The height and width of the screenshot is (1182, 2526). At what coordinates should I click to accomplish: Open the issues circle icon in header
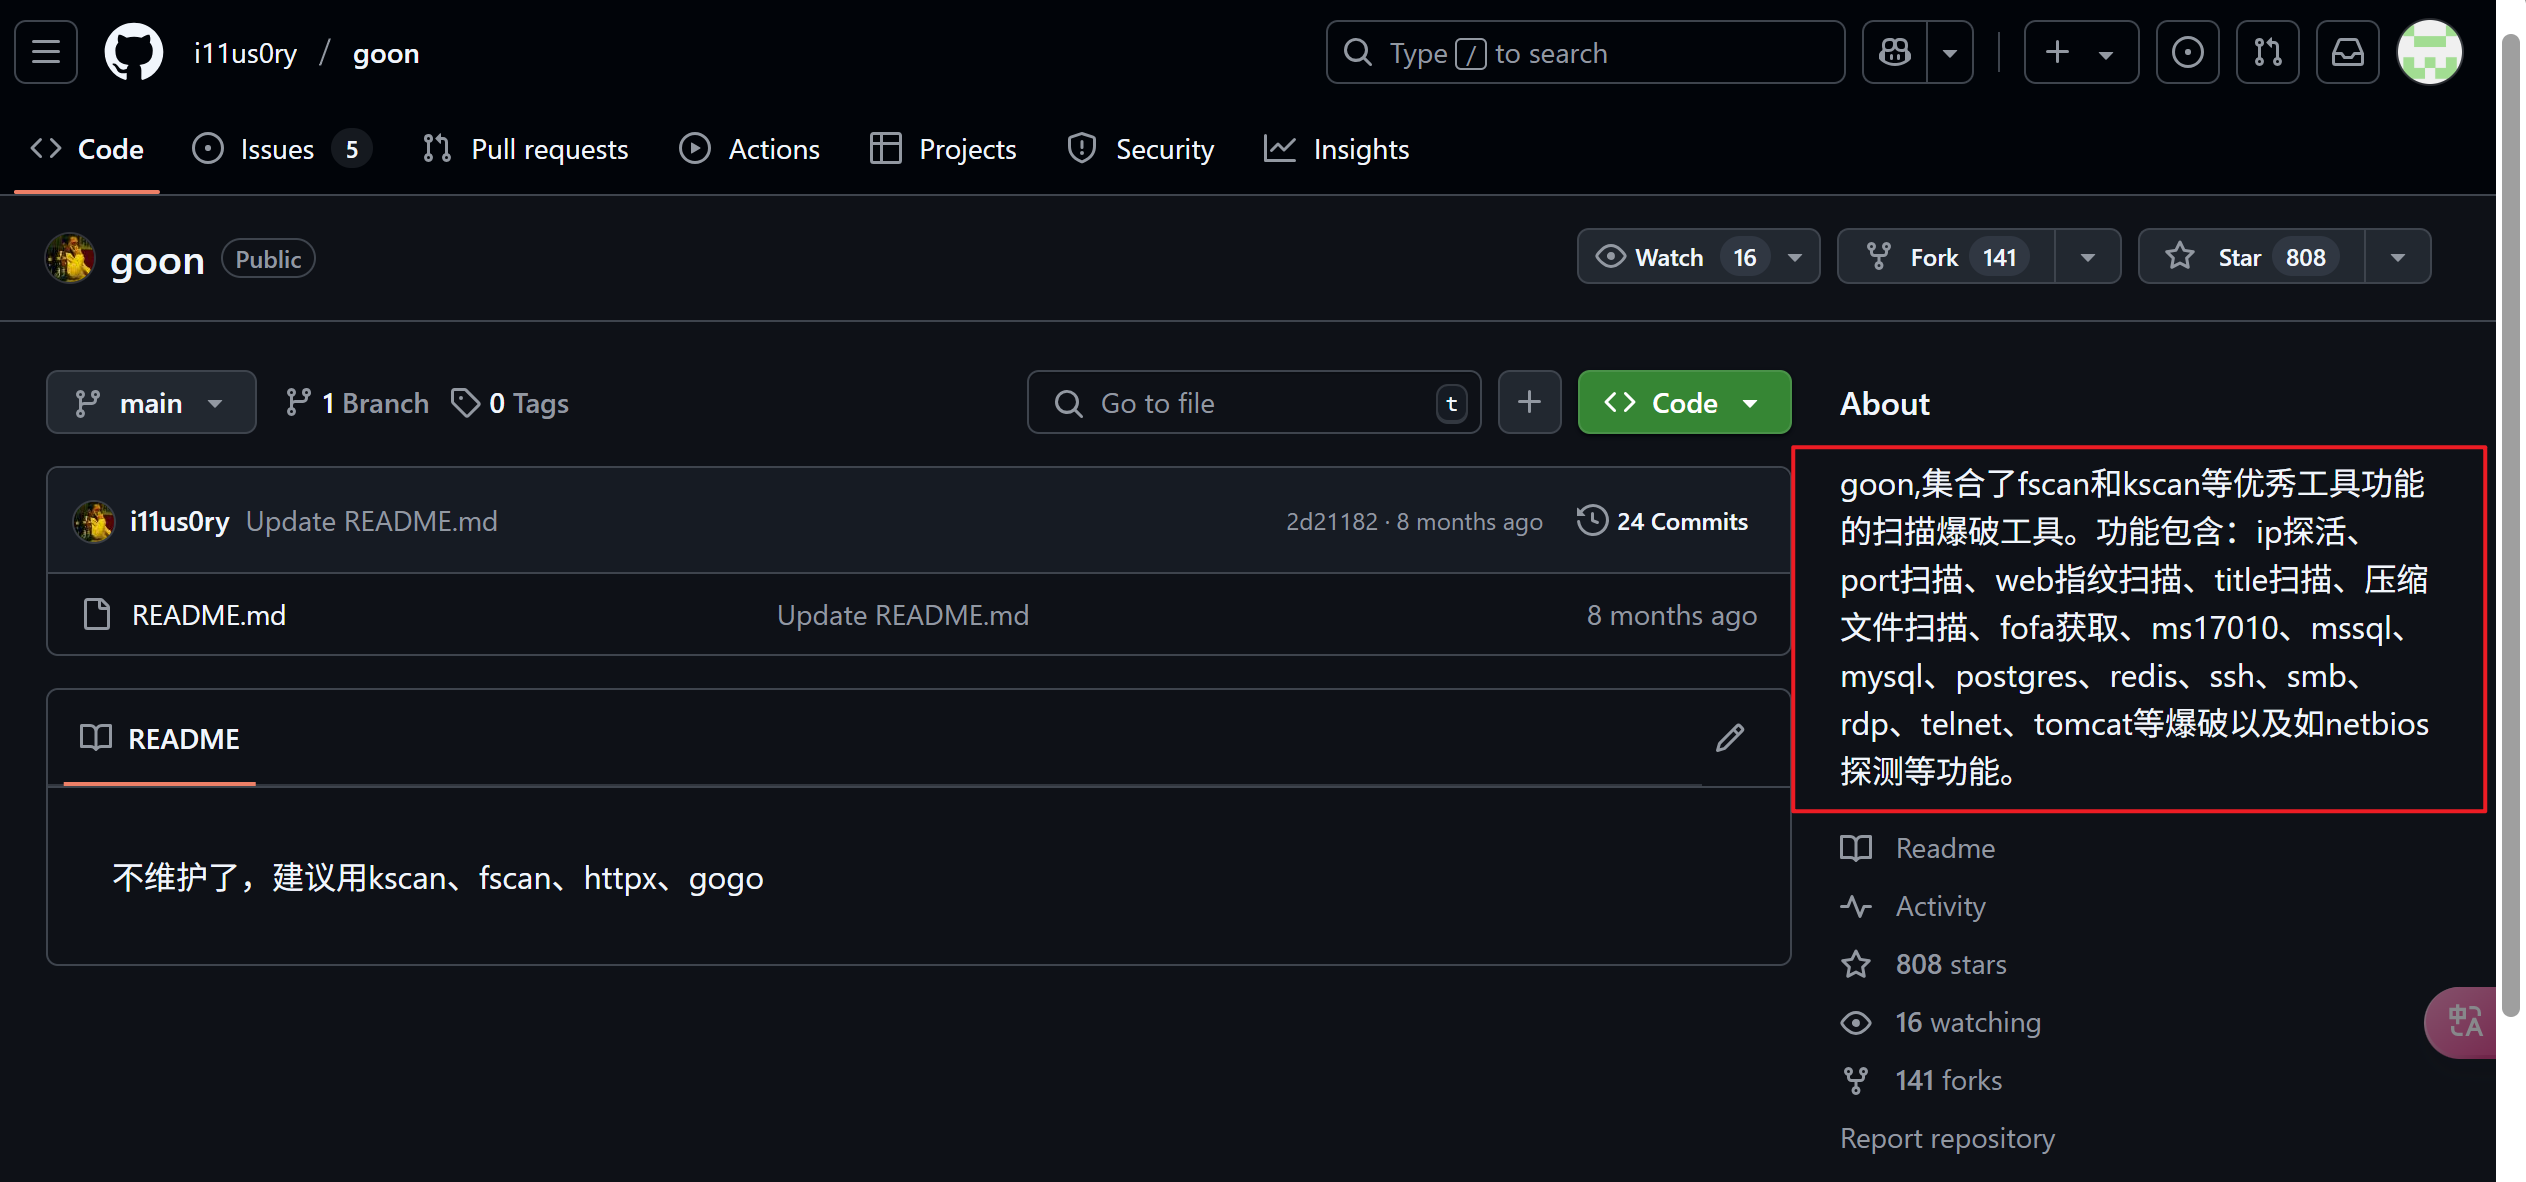tap(2187, 52)
